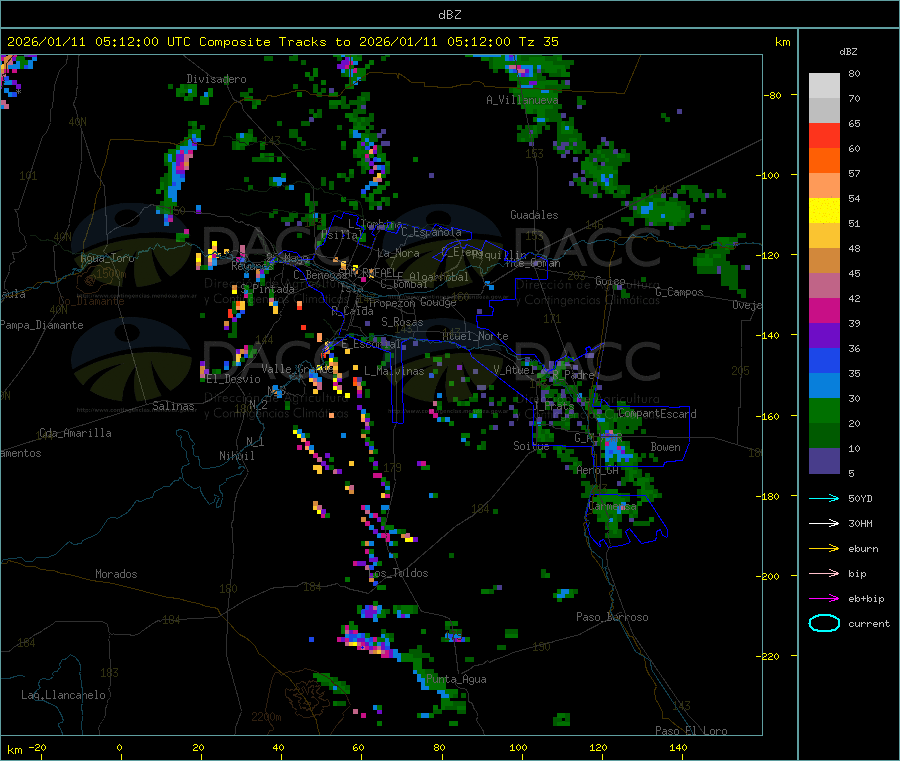Click the cyan current ellipse legend icon

[824, 623]
